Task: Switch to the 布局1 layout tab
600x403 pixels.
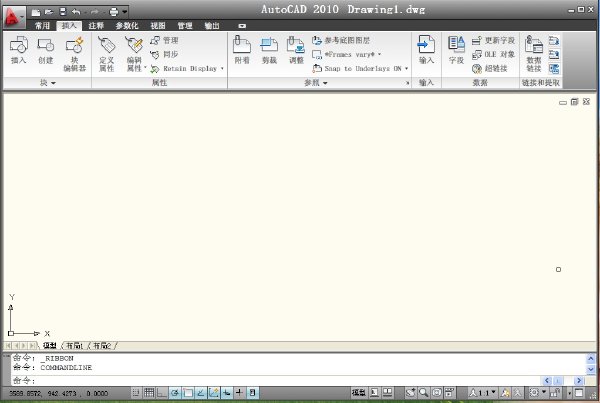Action: pos(74,346)
